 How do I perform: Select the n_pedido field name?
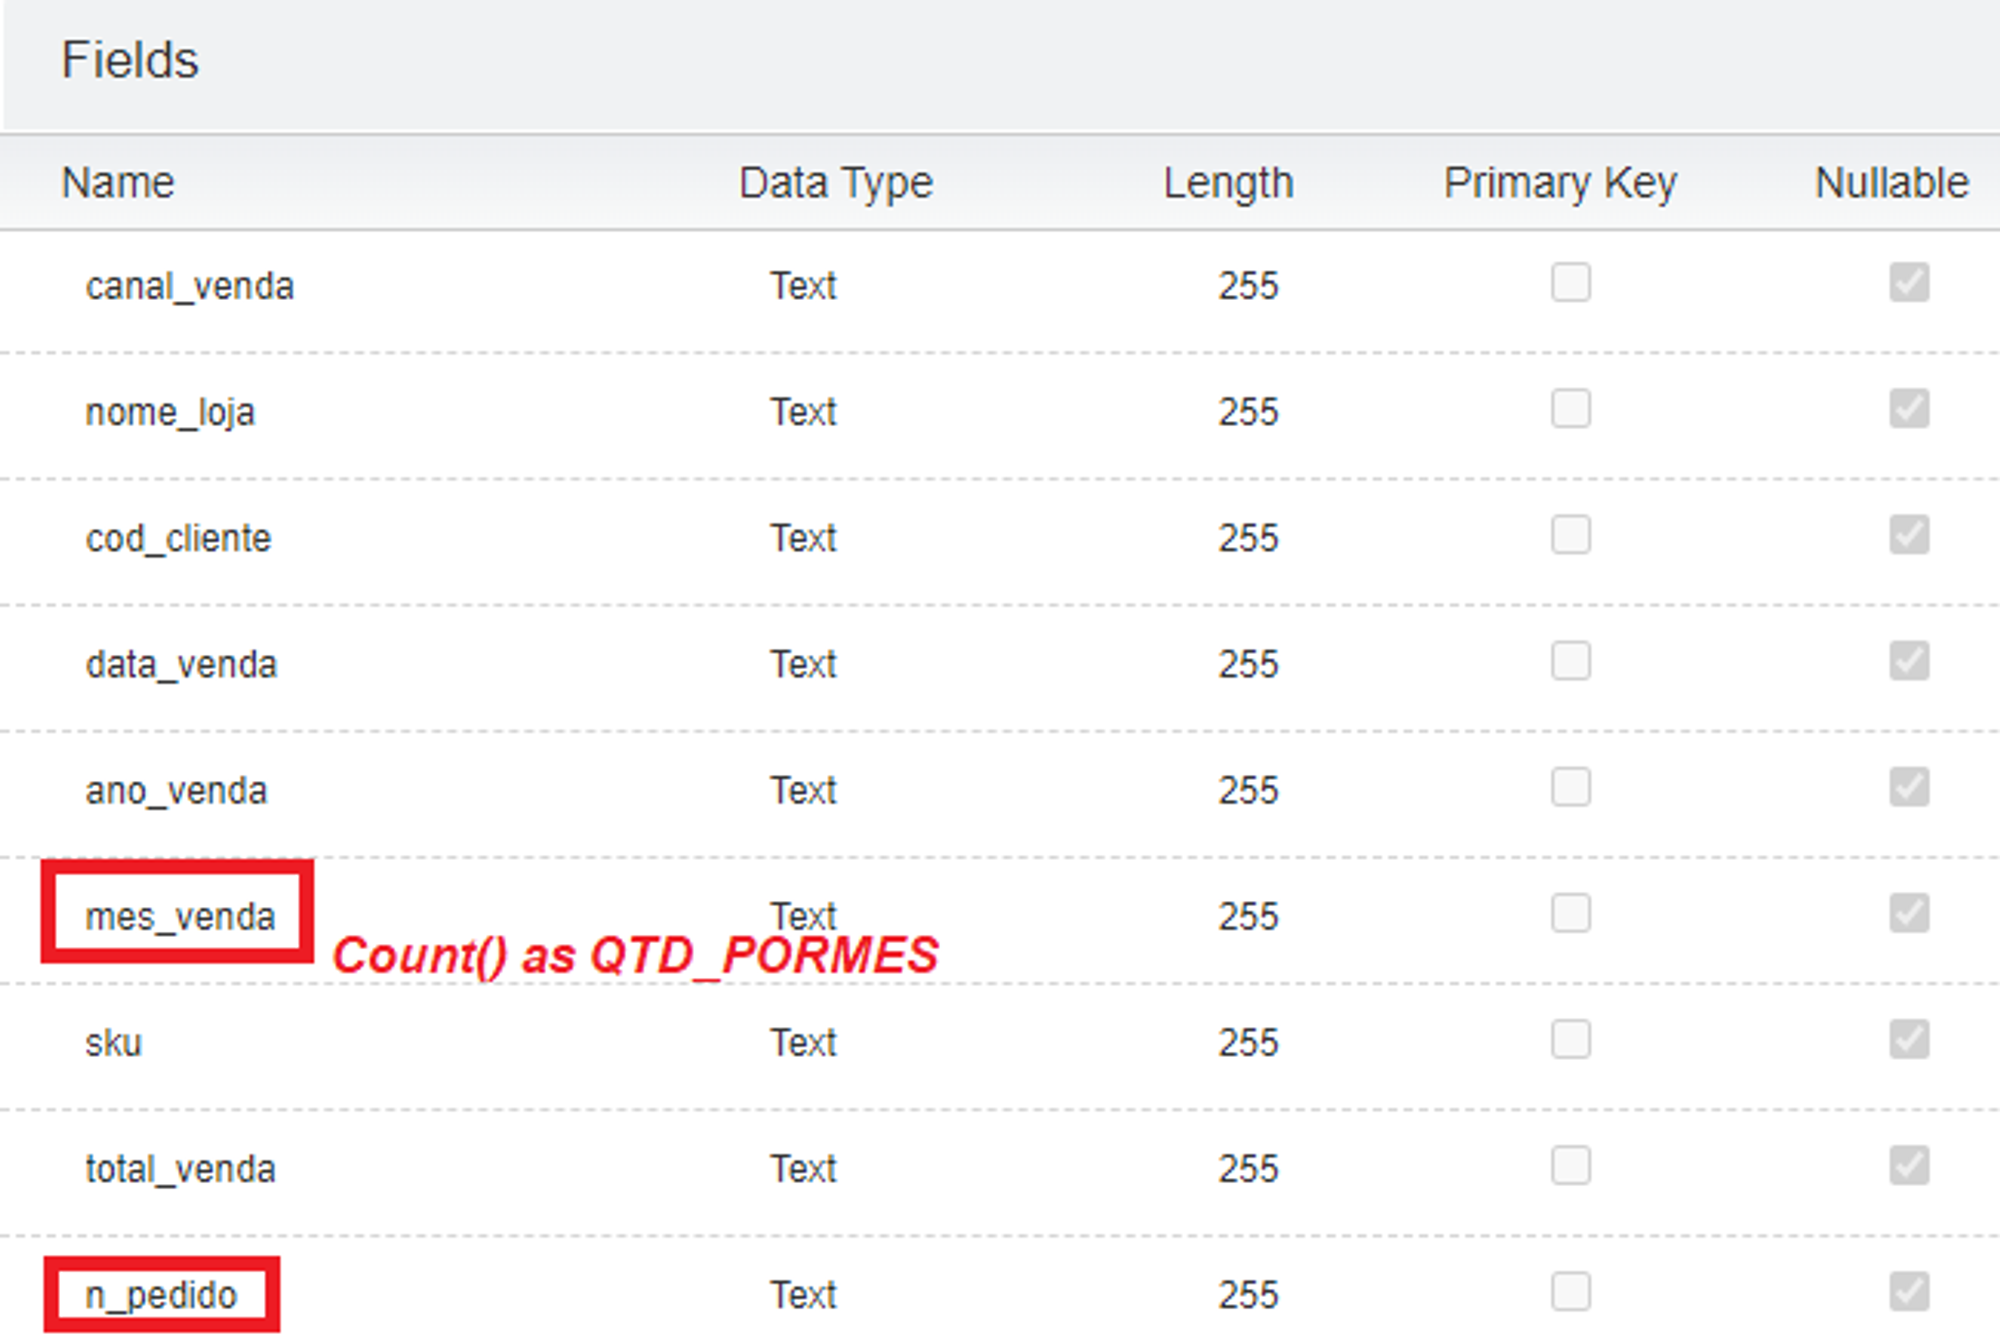point(161,1295)
